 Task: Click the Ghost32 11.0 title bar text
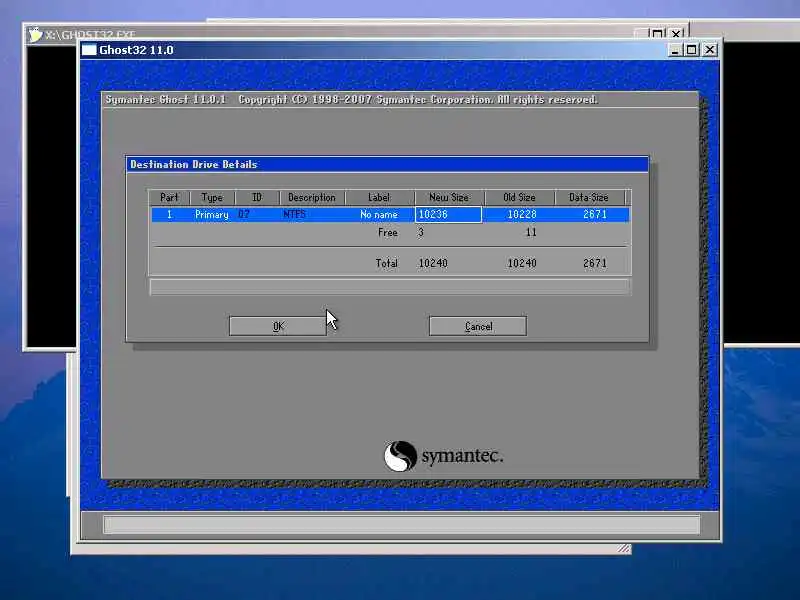coord(136,50)
